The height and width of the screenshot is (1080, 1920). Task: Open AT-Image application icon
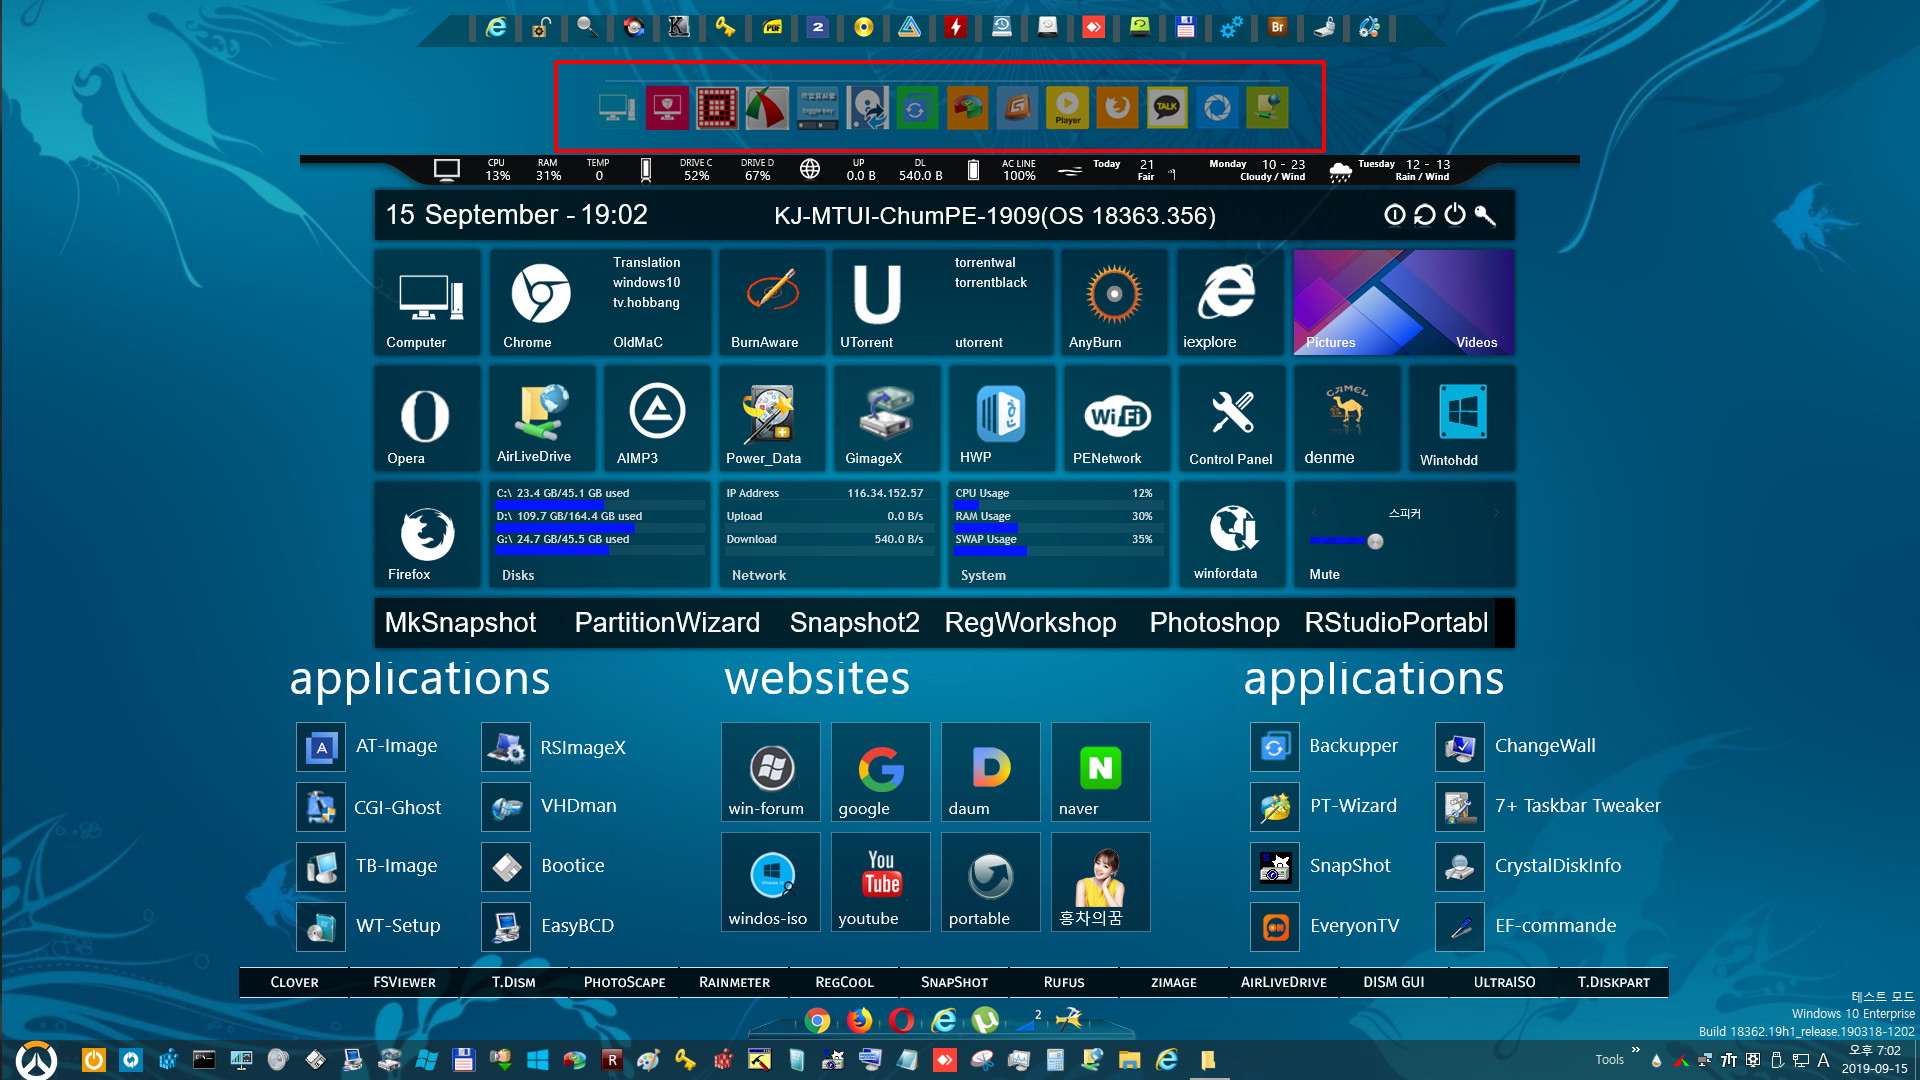321,747
